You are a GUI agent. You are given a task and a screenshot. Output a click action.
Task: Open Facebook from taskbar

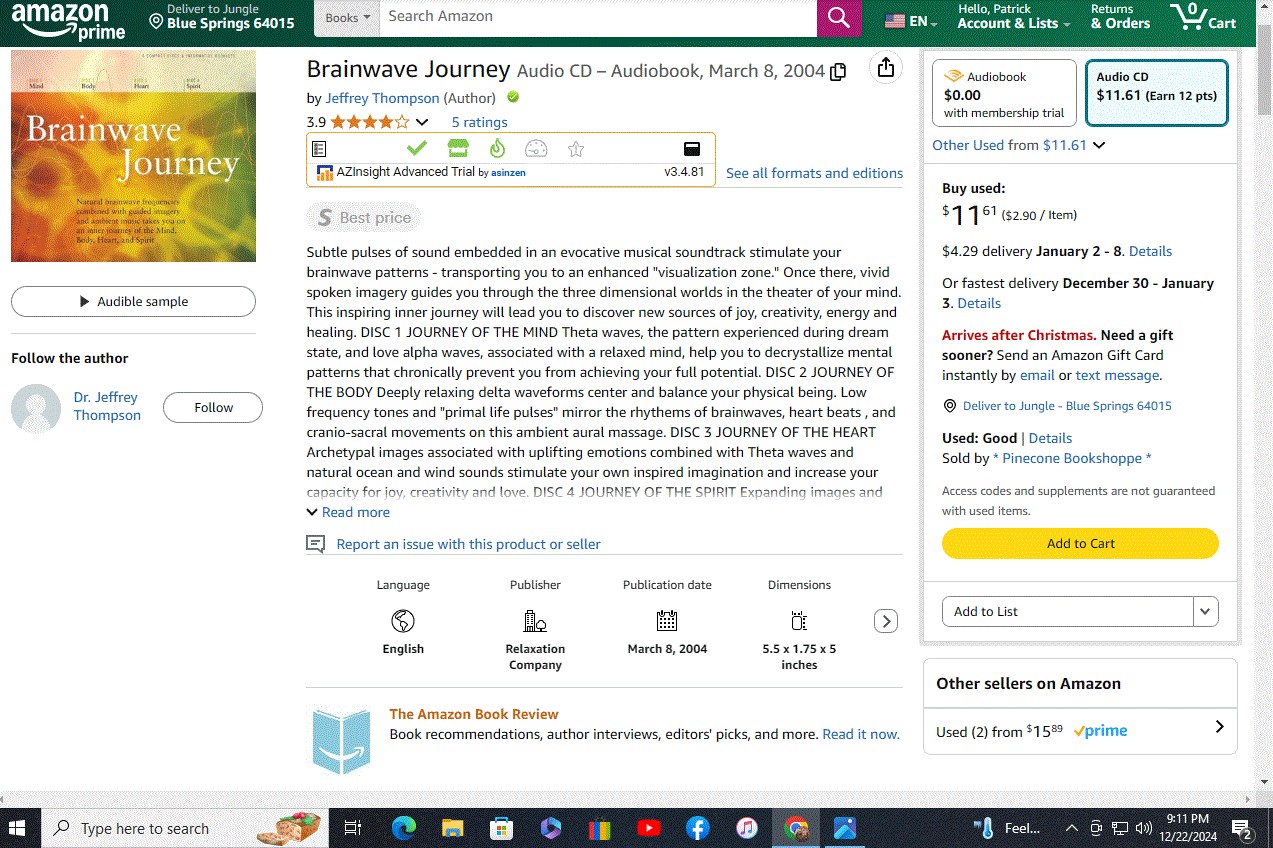point(698,828)
